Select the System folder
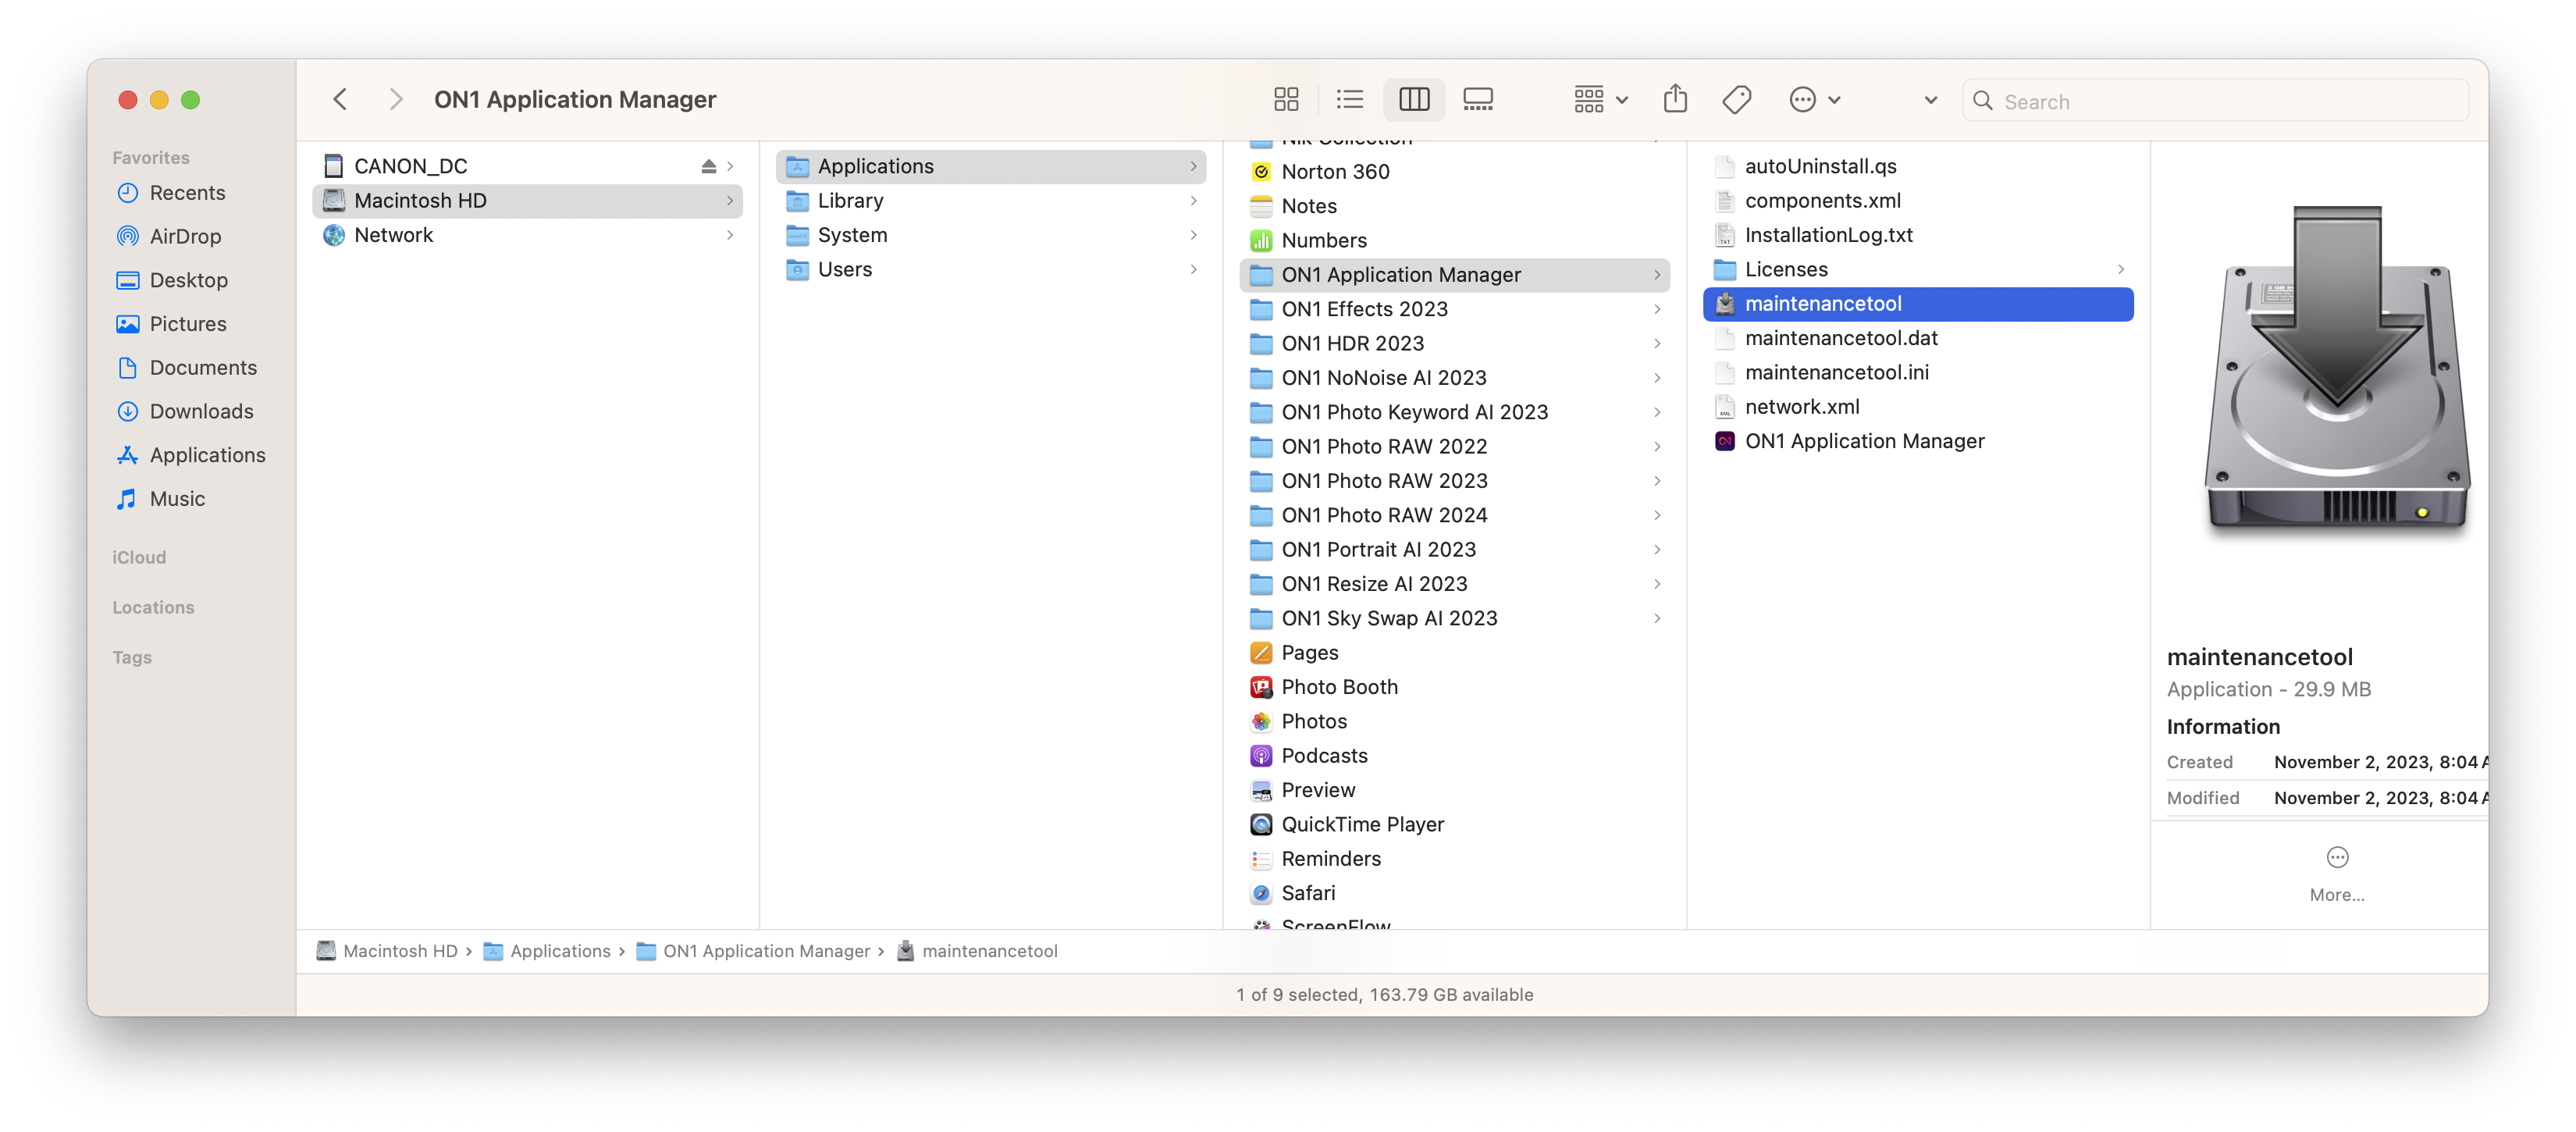The image size is (2576, 1132). click(x=991, y=235)
